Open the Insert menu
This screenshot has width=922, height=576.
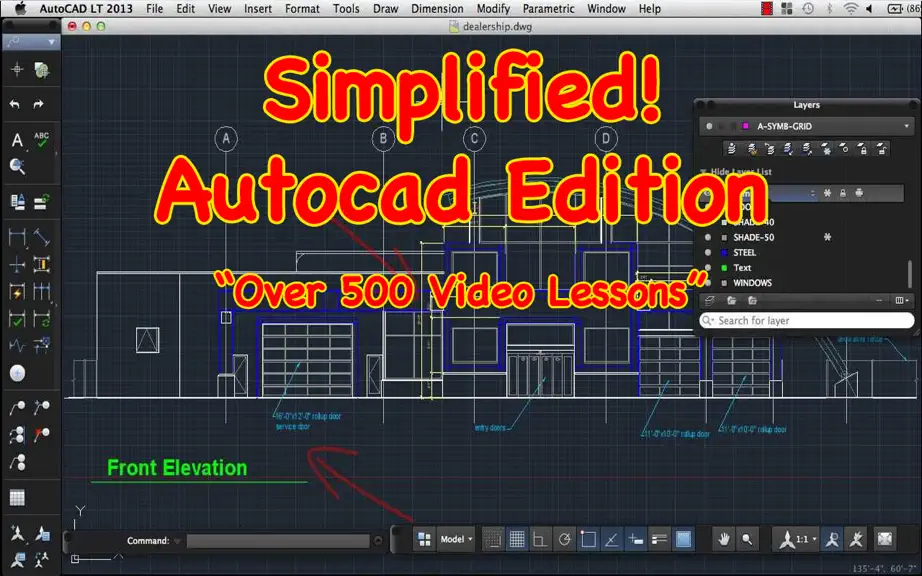(258, 9)
